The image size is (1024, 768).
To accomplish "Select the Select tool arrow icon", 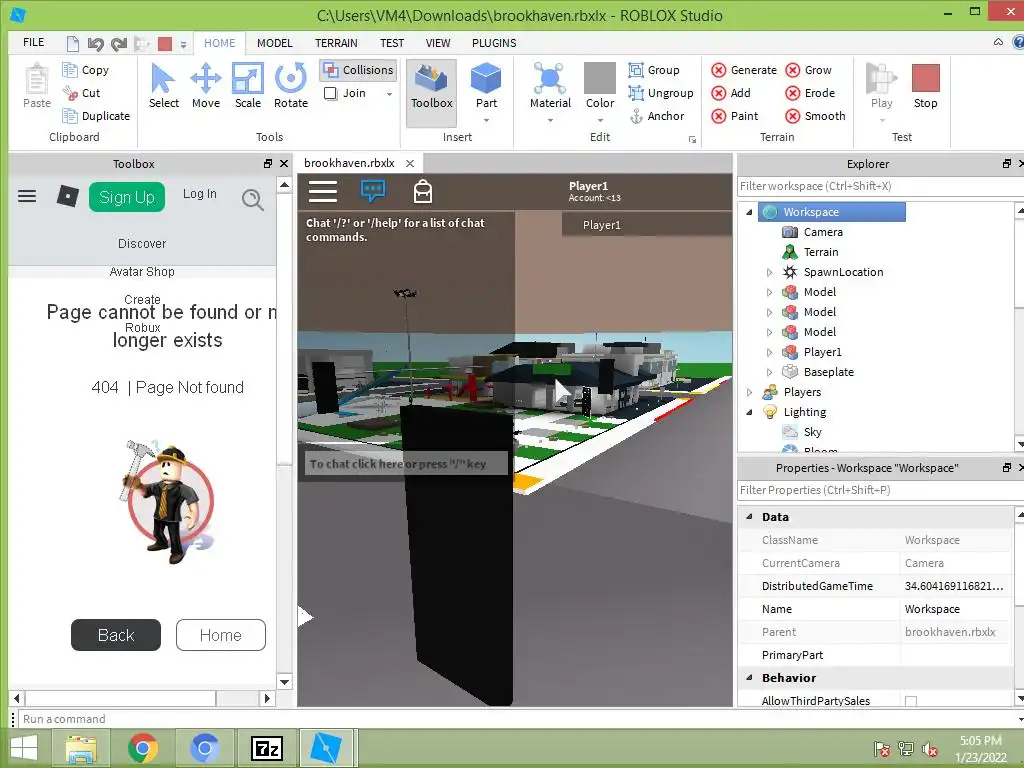I will point(163,78).
